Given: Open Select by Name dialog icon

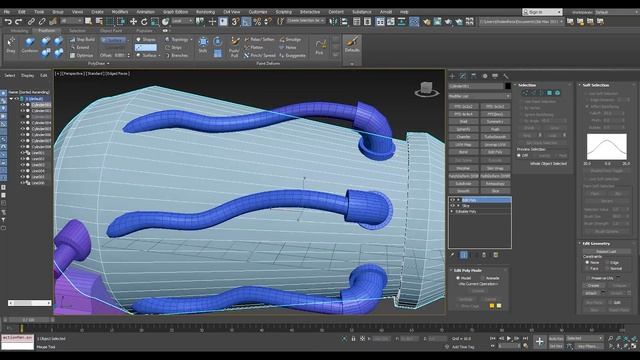Looking at the screenshot, I should pos(99,22).
